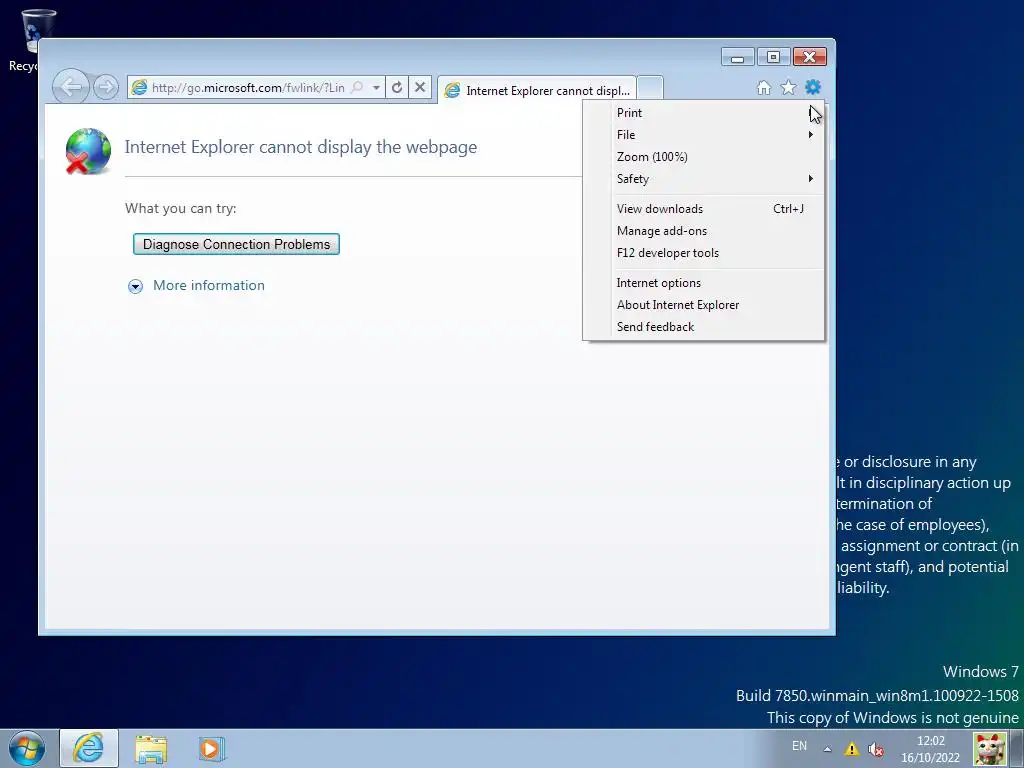Click the EN language indicator

click(799, 746)
